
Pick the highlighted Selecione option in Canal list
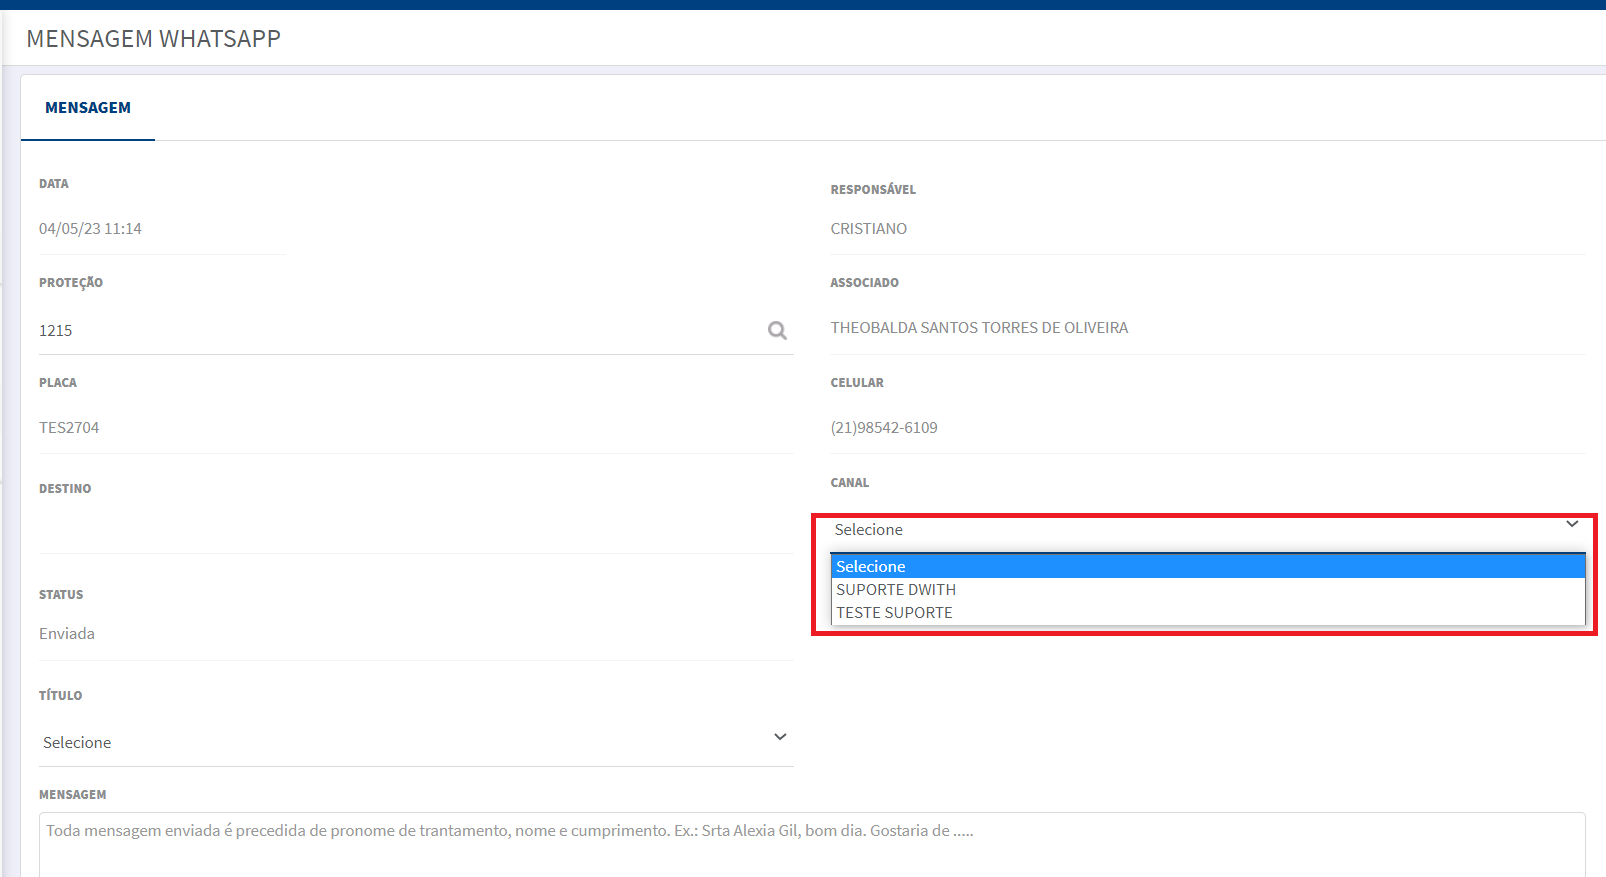tap(1208, 567)
